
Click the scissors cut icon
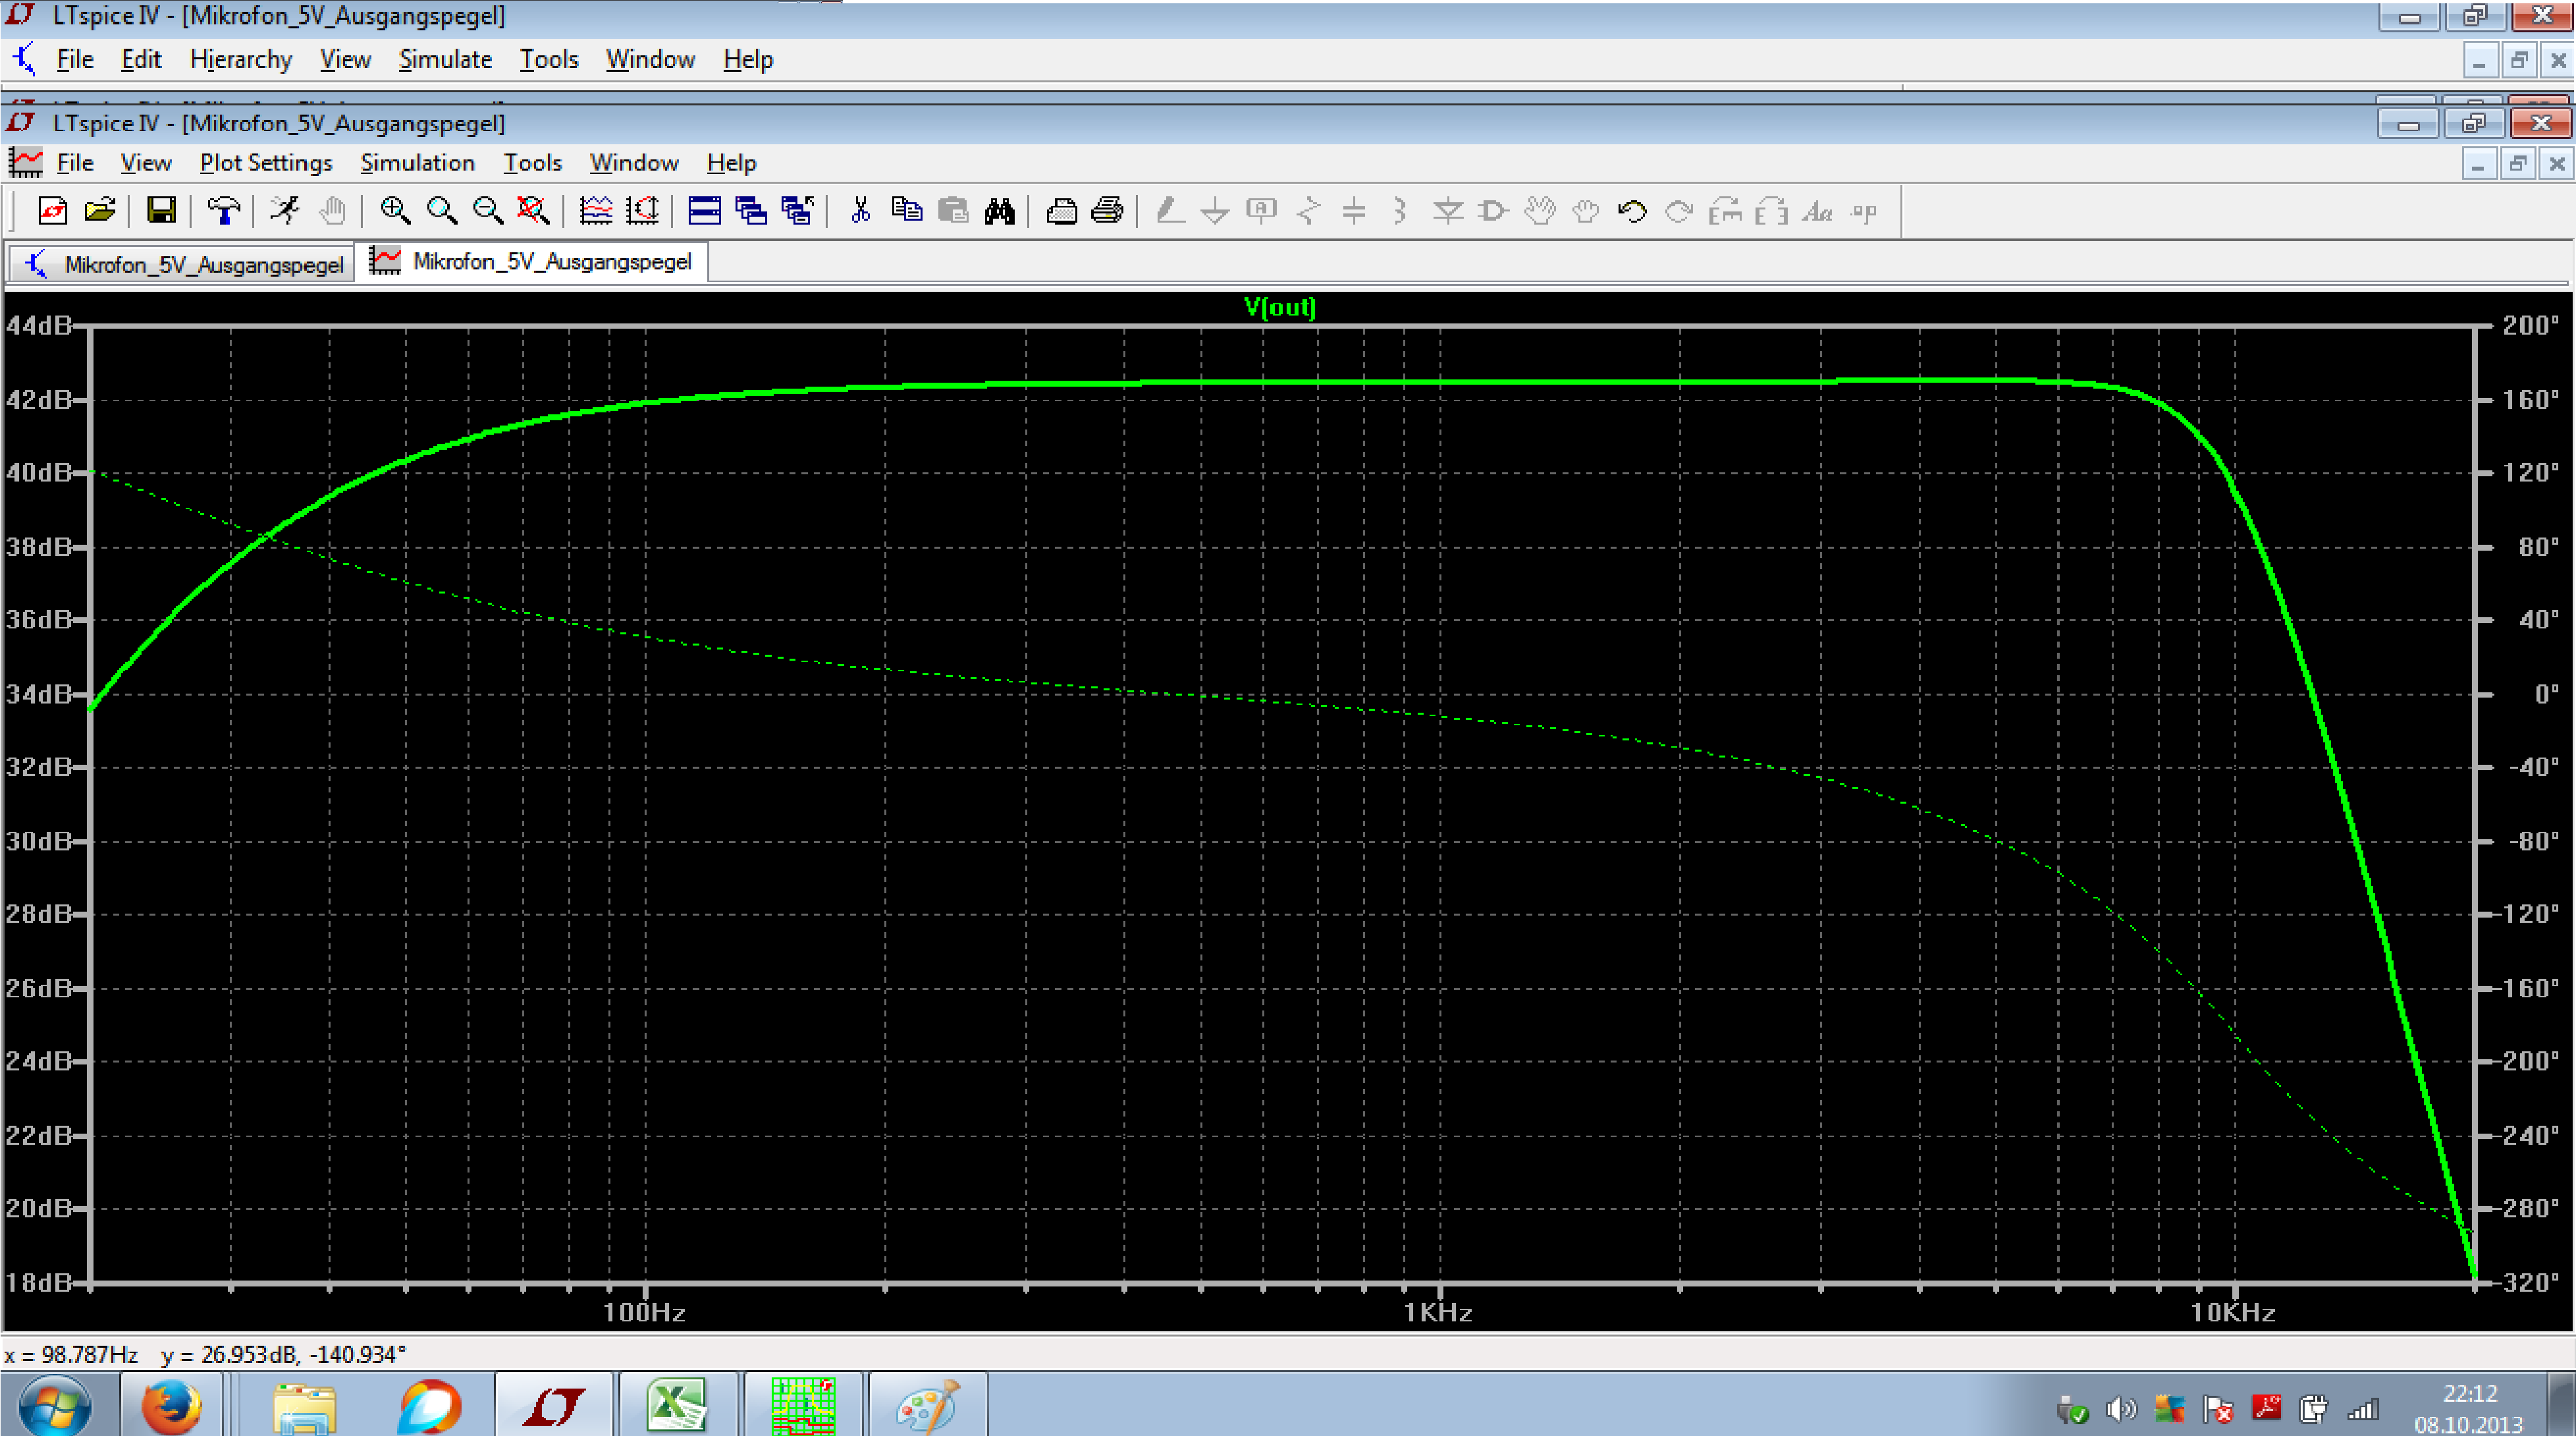[860, 211]
